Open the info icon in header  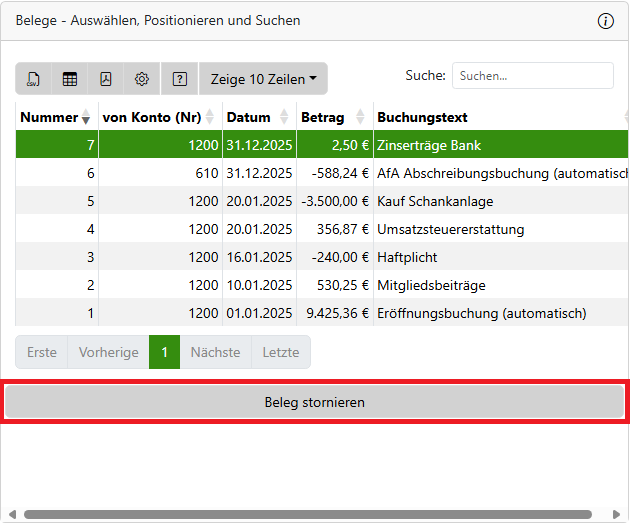click(605, 21)
